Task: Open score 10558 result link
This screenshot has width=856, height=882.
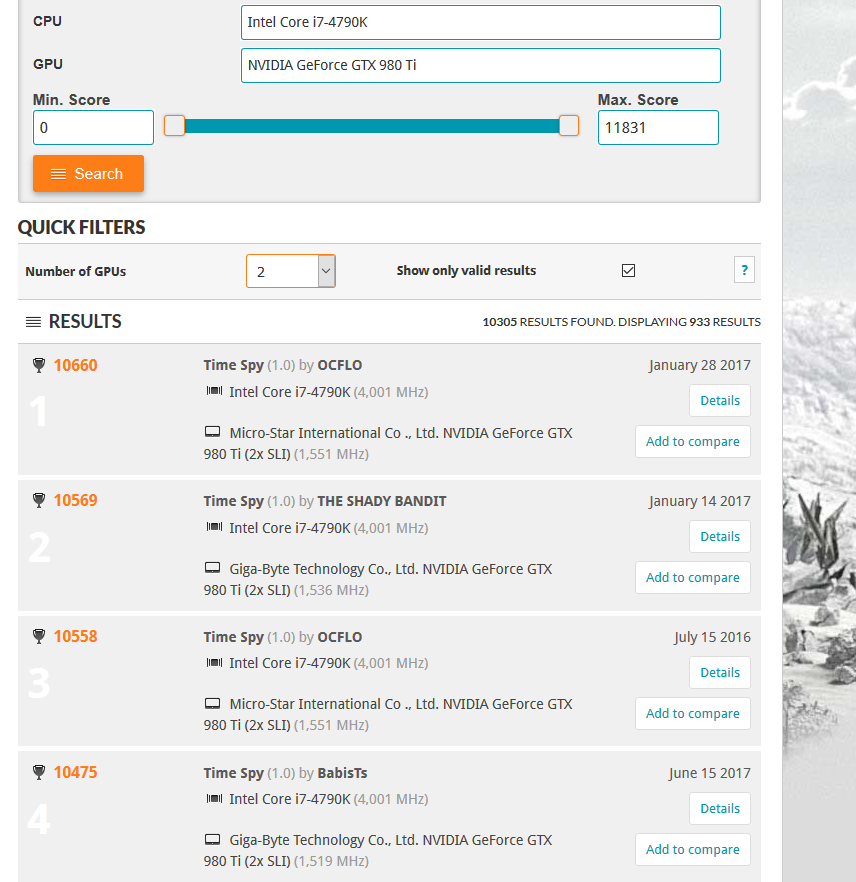Action: [75, 636]
